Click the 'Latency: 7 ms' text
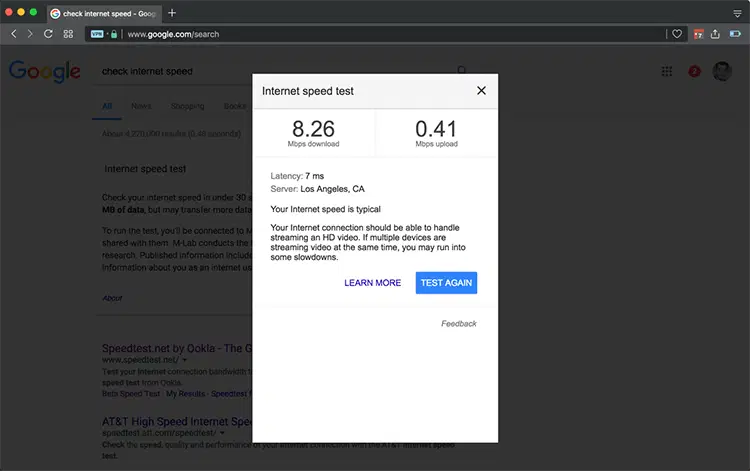The image size is (750, 471). click(x=297, y=176)
